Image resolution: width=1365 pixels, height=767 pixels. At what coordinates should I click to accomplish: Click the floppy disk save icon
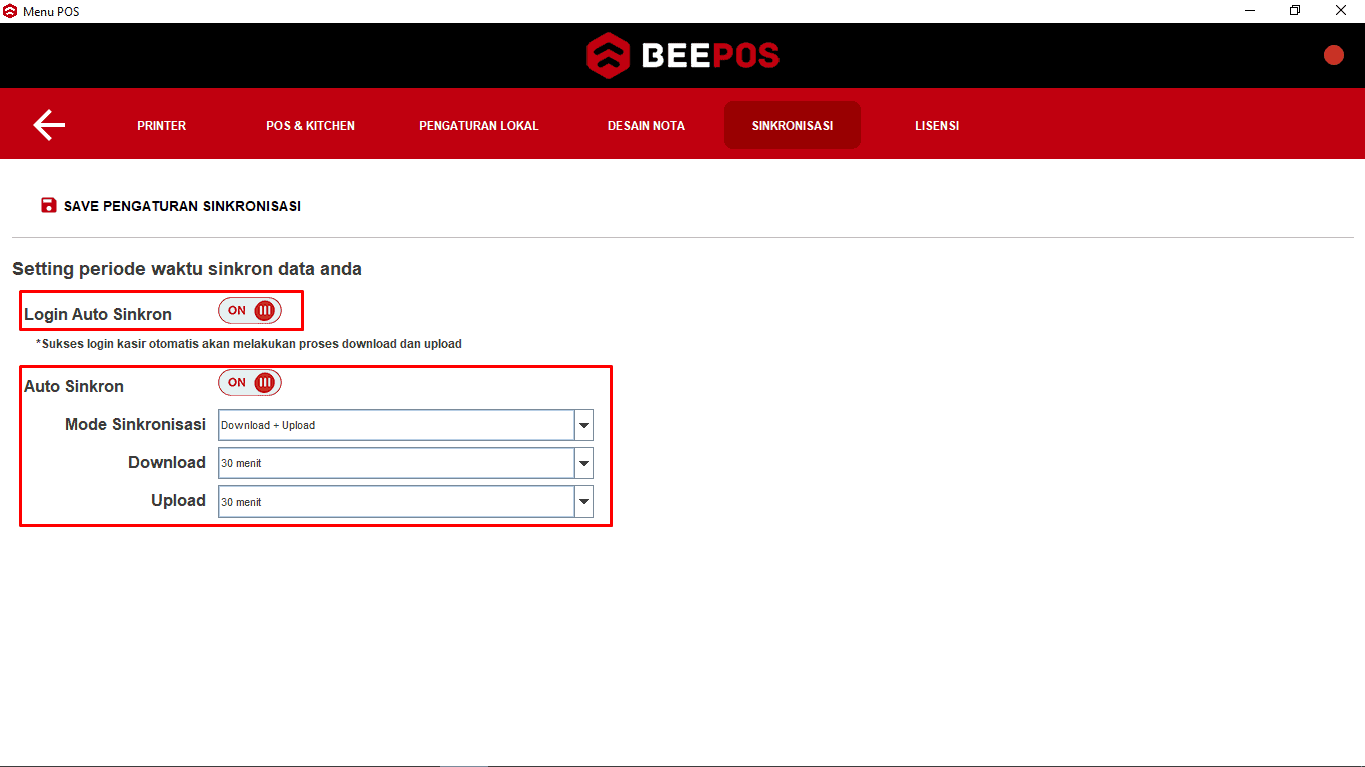coord(48,205)
